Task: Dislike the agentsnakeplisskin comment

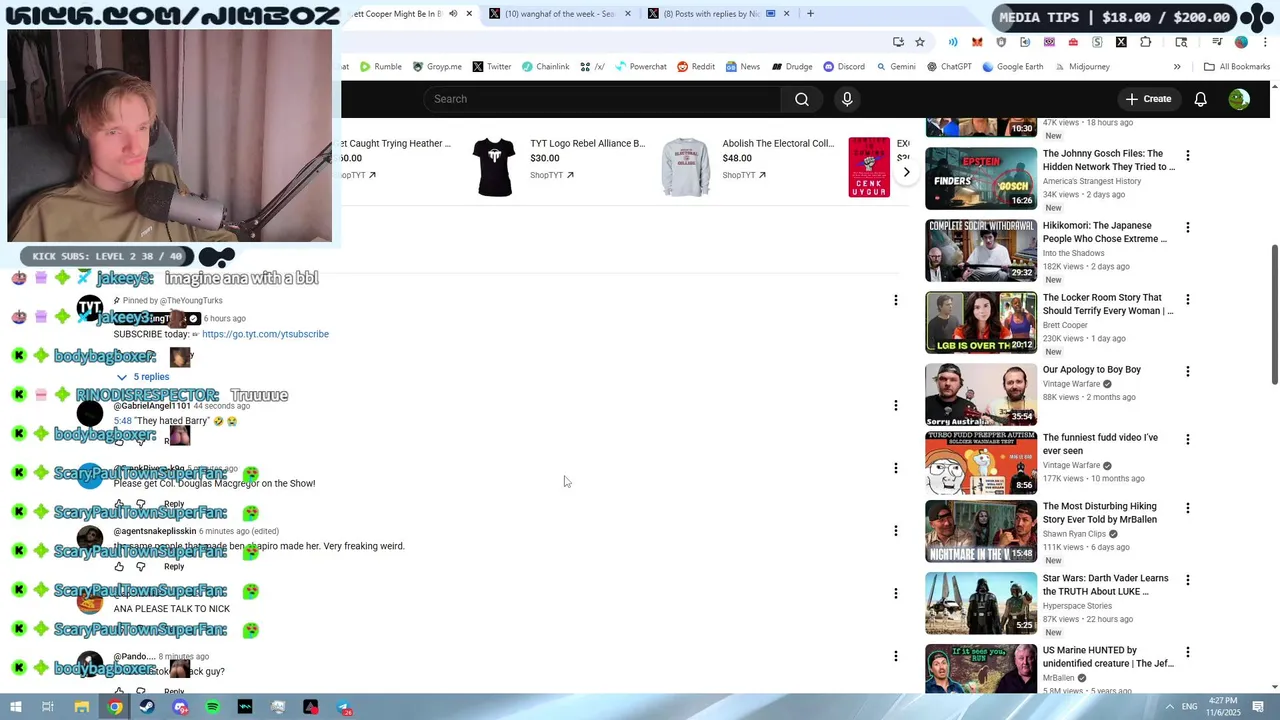Action: point(141,567)
